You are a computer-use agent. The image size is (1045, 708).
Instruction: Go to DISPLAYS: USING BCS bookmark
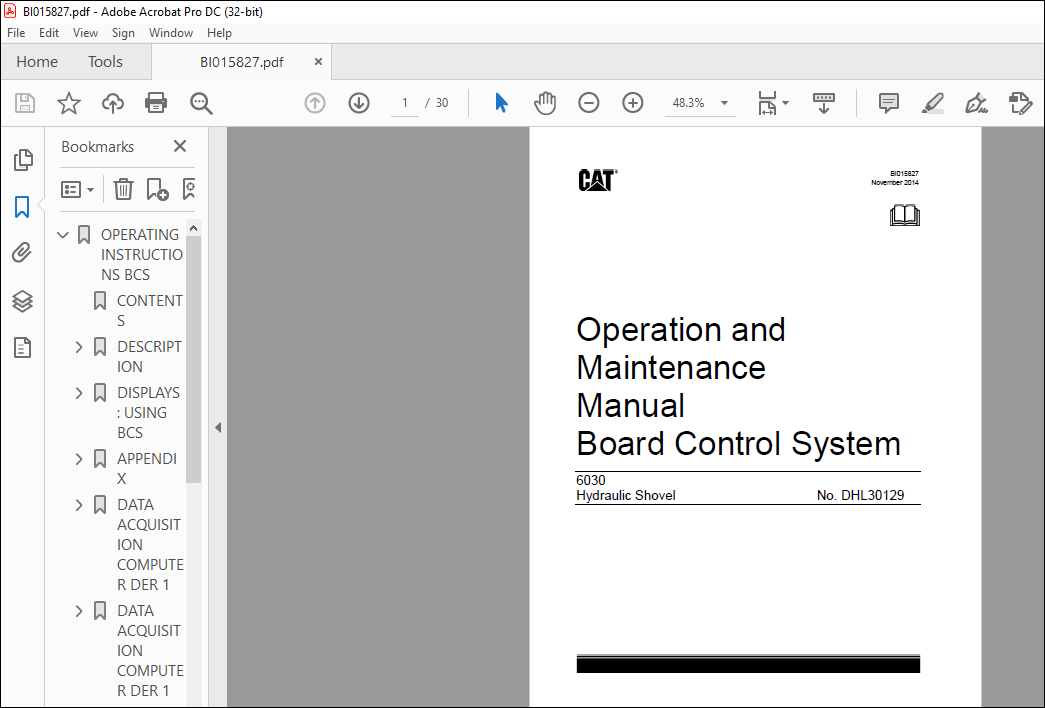148,413
